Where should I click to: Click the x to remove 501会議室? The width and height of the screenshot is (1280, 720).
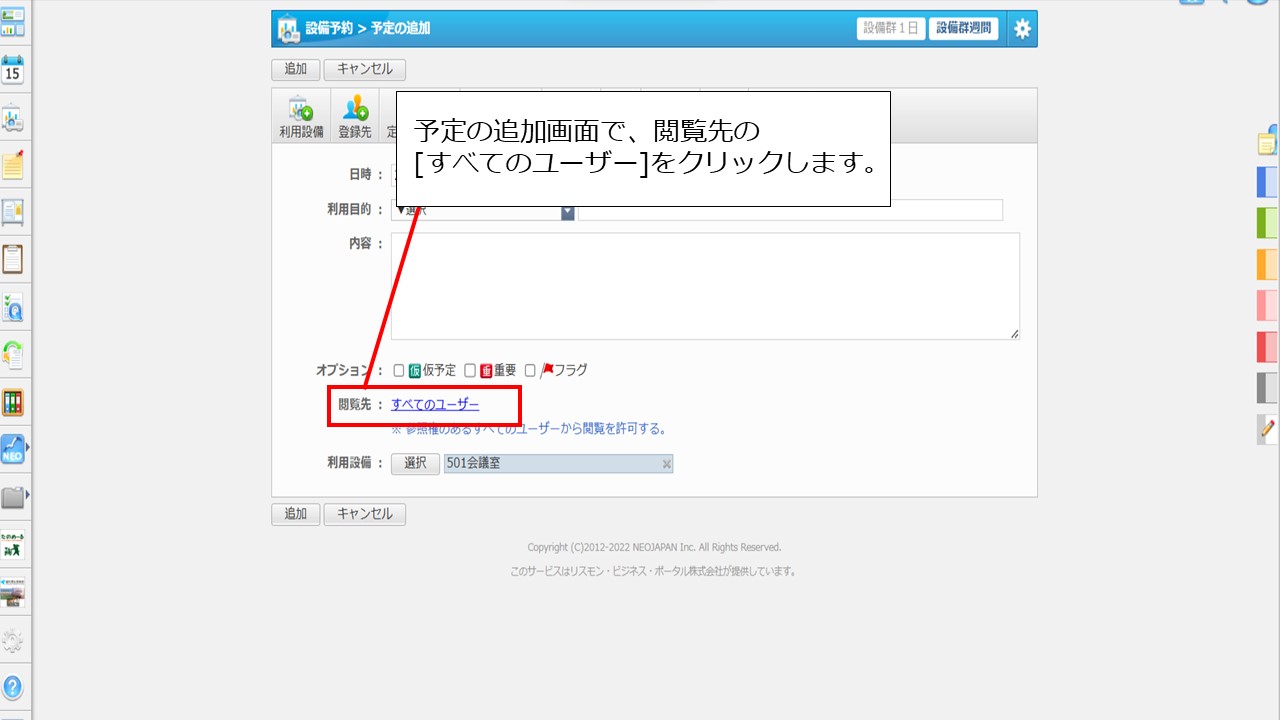pos(666,464)
